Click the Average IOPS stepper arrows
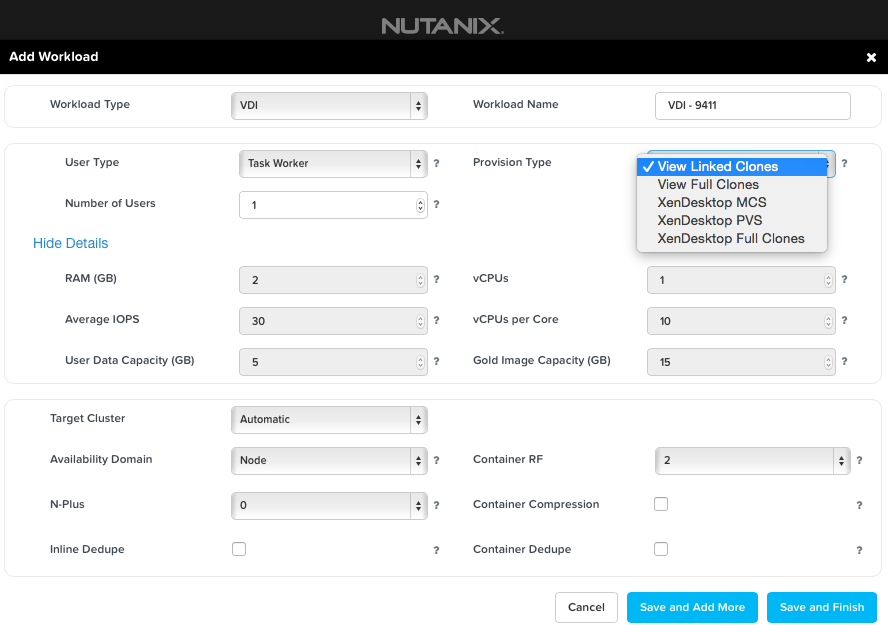 tap(420, 321)
